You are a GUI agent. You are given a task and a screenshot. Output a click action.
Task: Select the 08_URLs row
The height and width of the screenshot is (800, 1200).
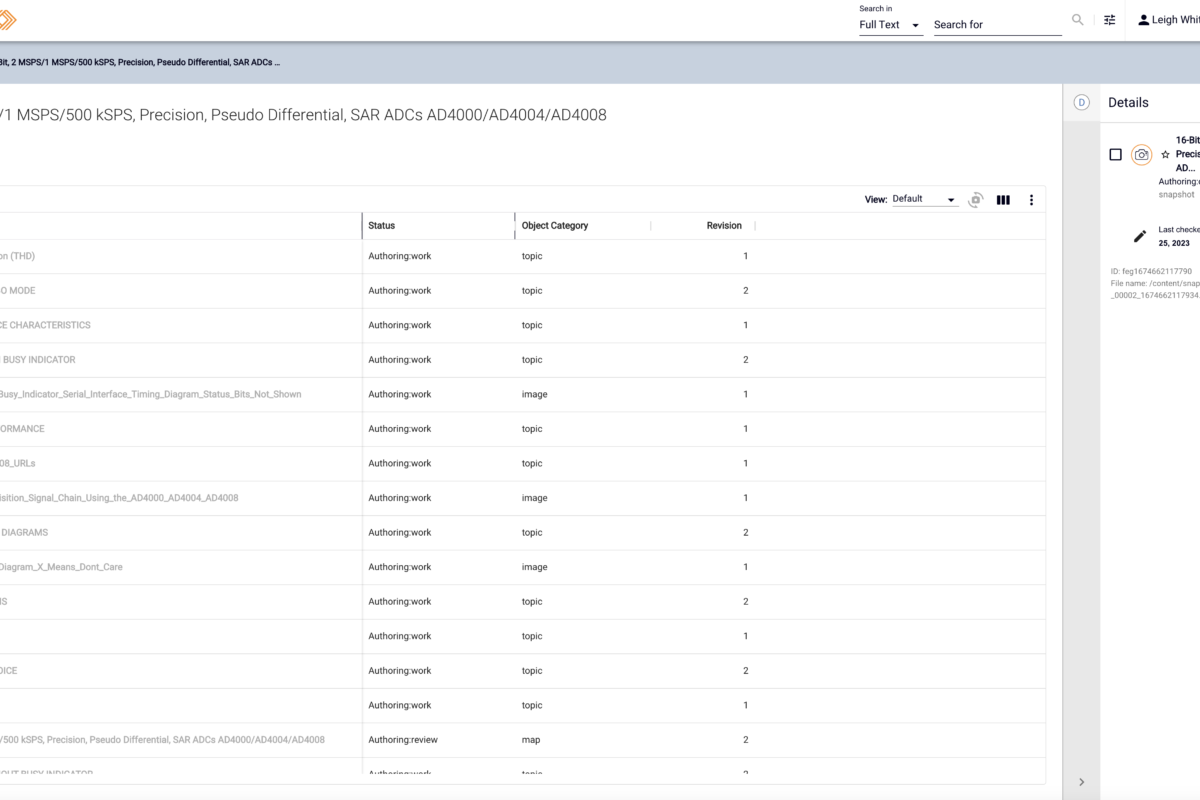(522, 464)
